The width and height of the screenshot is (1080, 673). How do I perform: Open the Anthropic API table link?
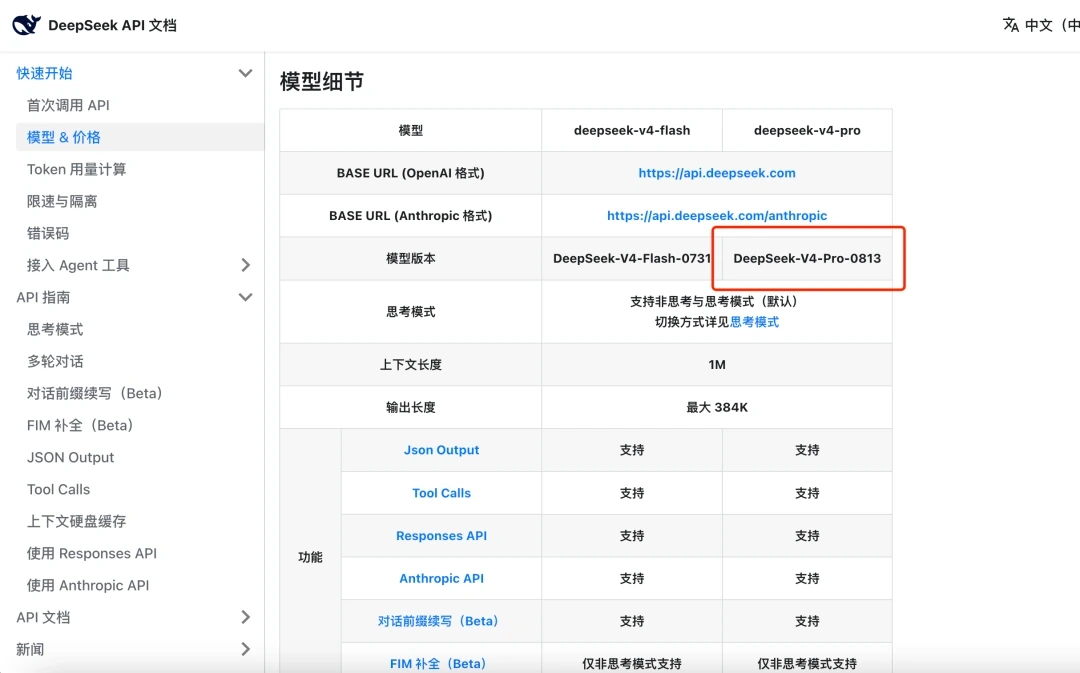pyautogui.click(x=442, y=579)
